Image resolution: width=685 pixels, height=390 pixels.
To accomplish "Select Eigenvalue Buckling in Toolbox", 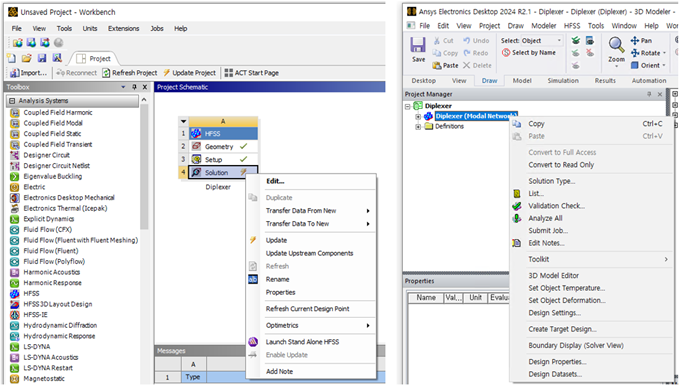I will click(52, 176).
